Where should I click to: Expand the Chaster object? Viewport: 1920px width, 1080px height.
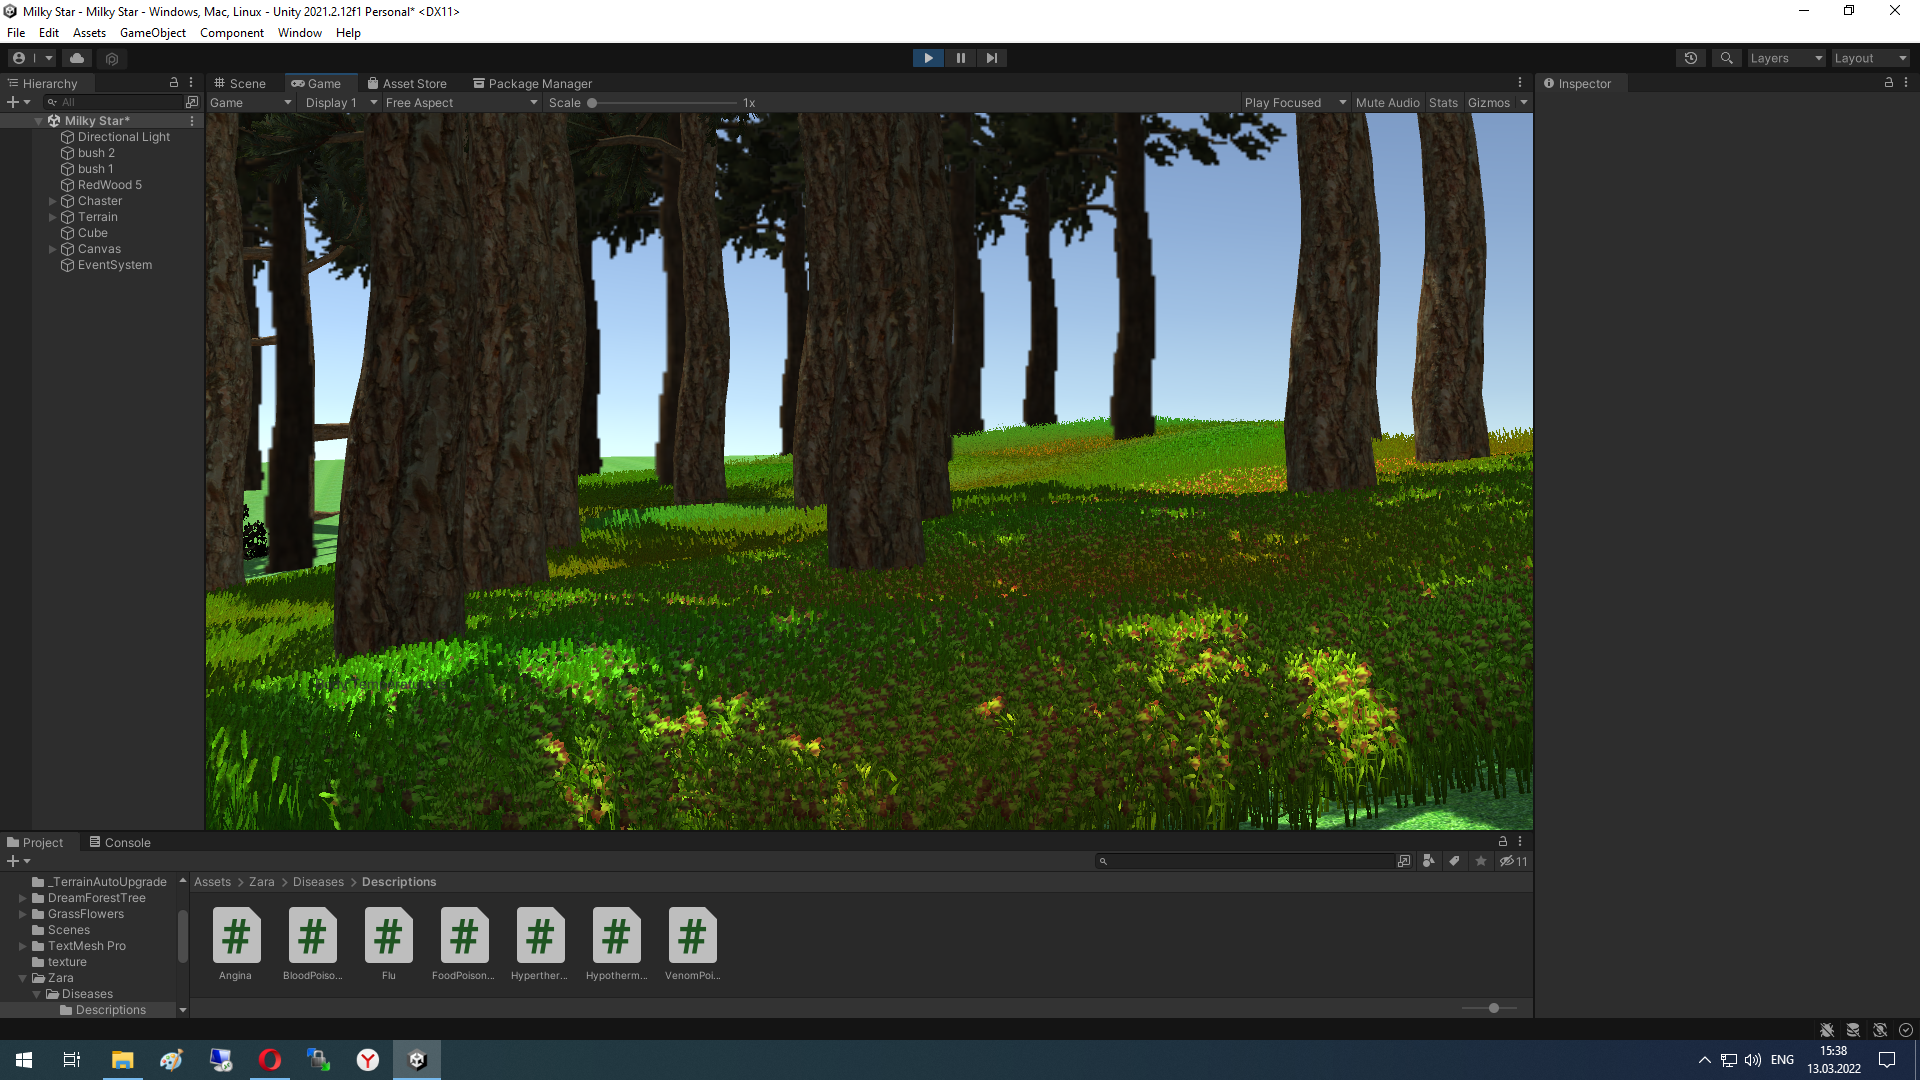click(x=53, y=201)
